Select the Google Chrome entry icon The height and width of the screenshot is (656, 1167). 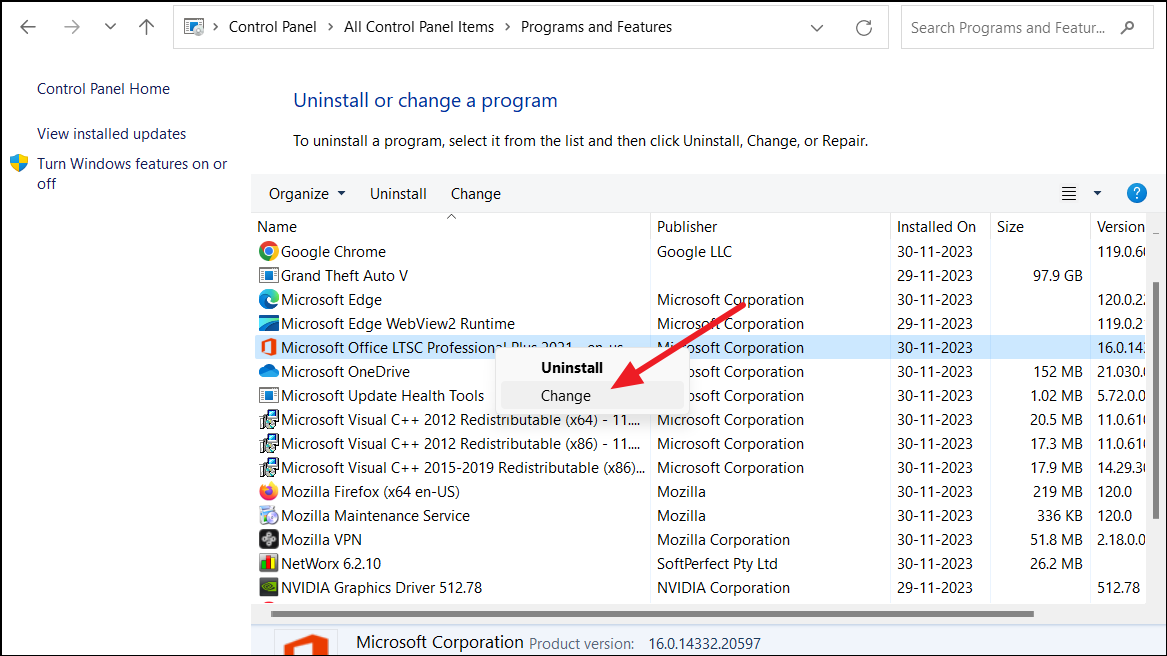click(x=268, y=251)
